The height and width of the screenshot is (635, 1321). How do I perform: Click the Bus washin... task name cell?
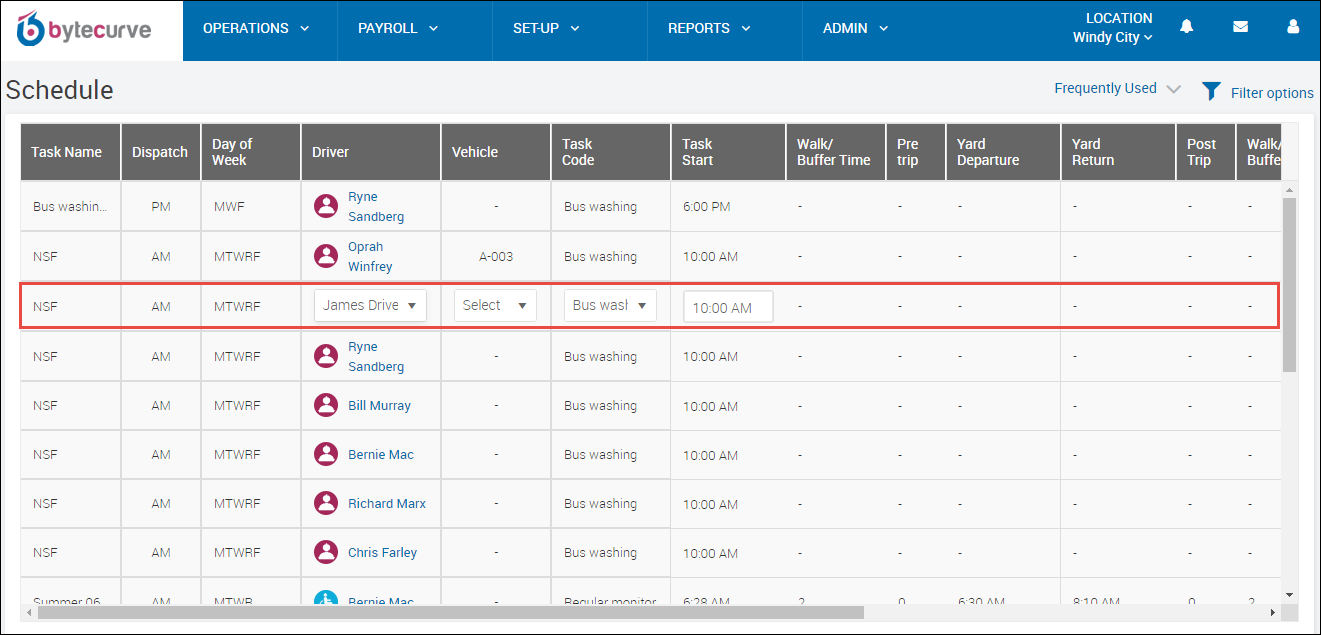click(71, 207)
